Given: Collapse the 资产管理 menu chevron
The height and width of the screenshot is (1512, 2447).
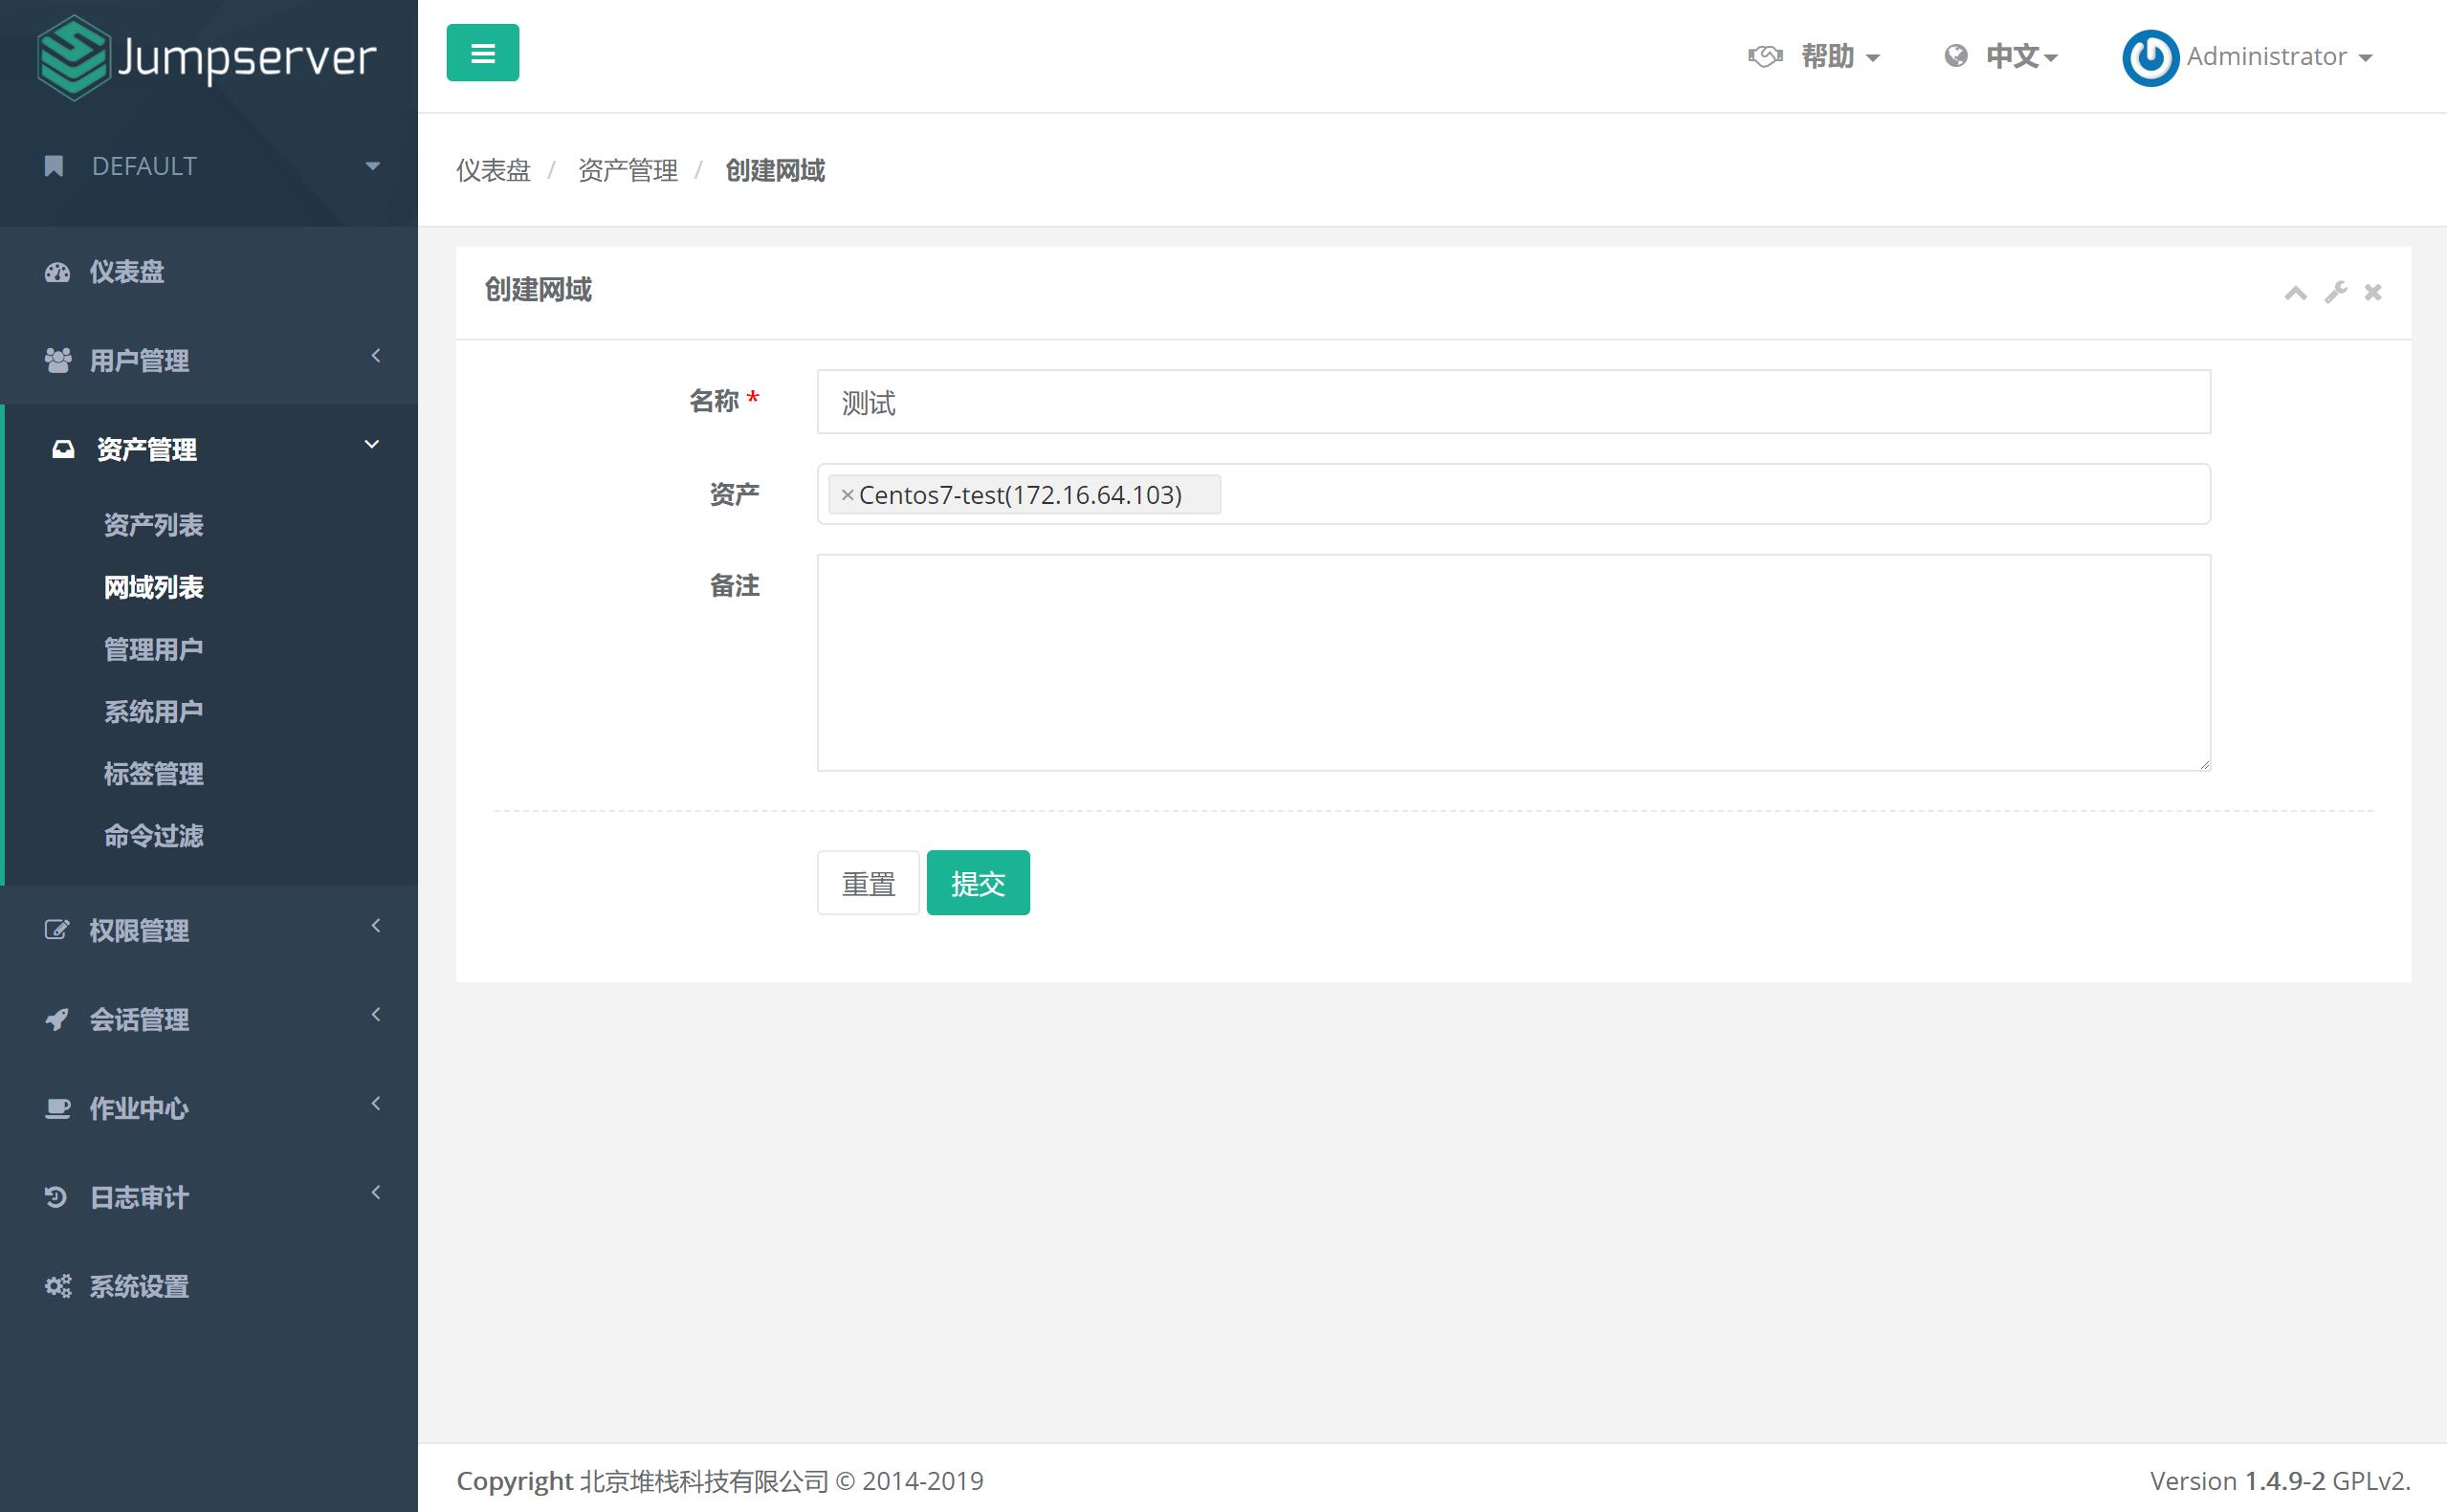Looking at the screenshot, I should click(372, 444).
